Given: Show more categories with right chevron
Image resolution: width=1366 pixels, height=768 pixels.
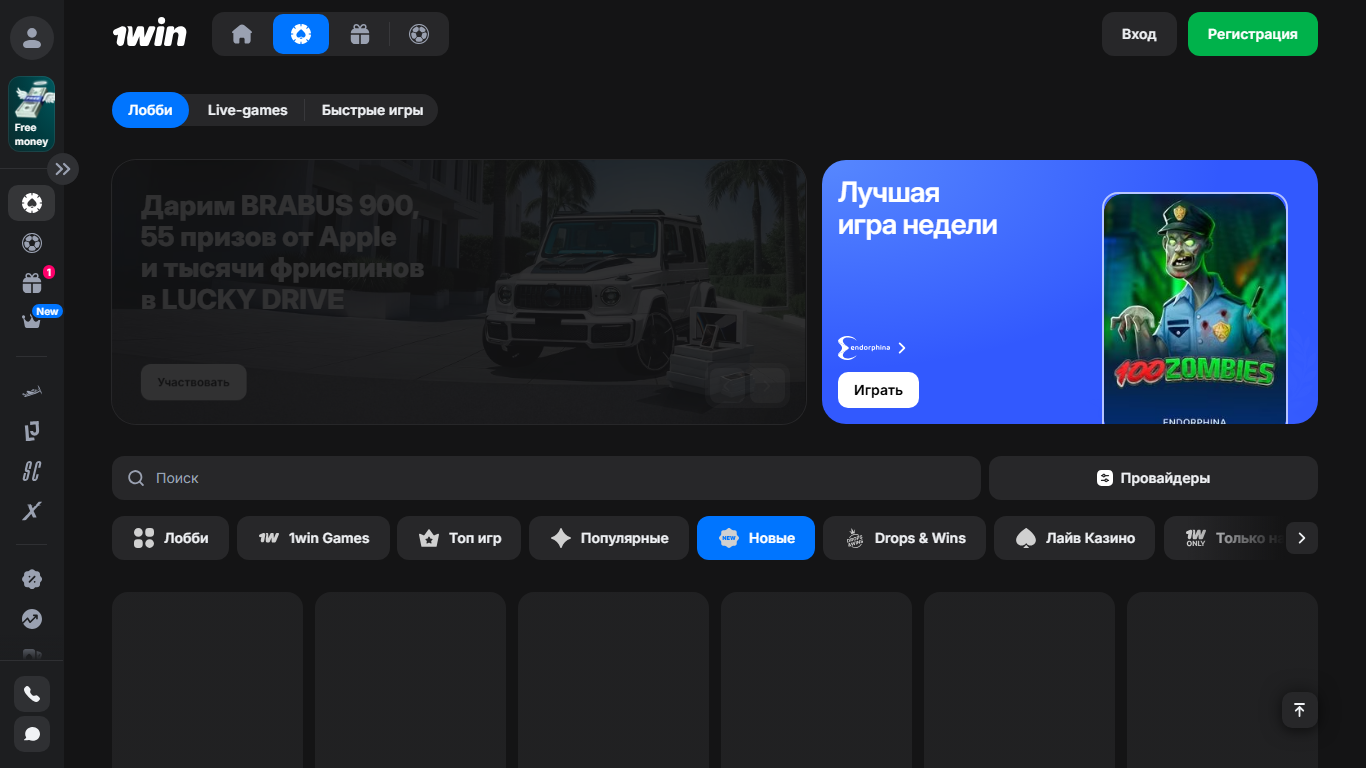Looking at the screenshot, I should (1302, 538).
